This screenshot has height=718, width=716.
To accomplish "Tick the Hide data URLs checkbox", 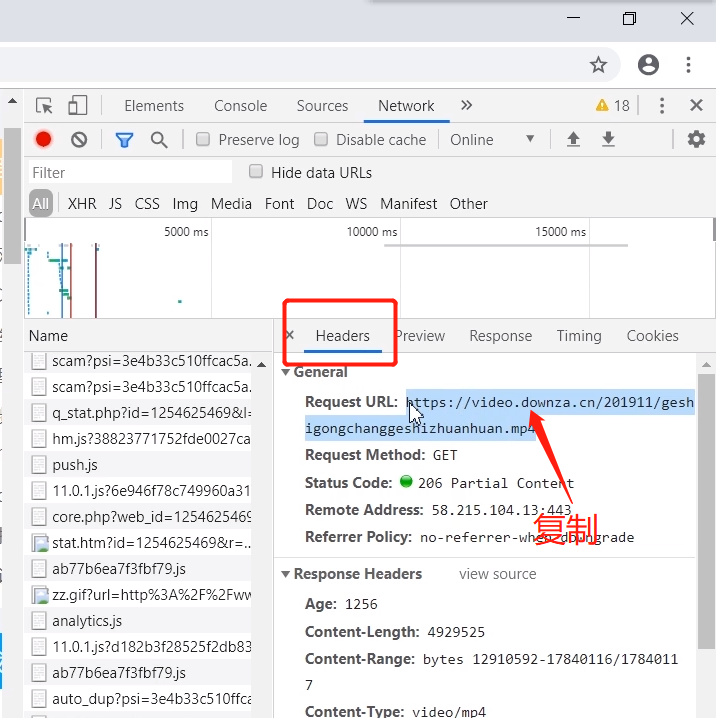I will click(256, 172).
